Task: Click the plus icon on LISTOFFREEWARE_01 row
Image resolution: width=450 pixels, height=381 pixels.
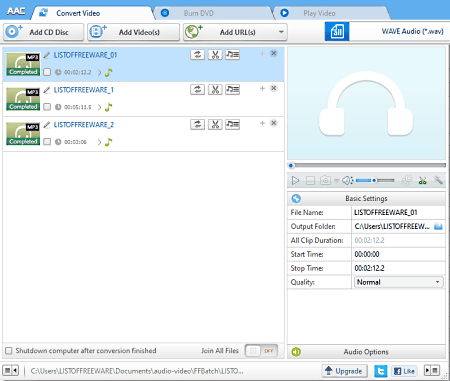Action: pos(262,53)
